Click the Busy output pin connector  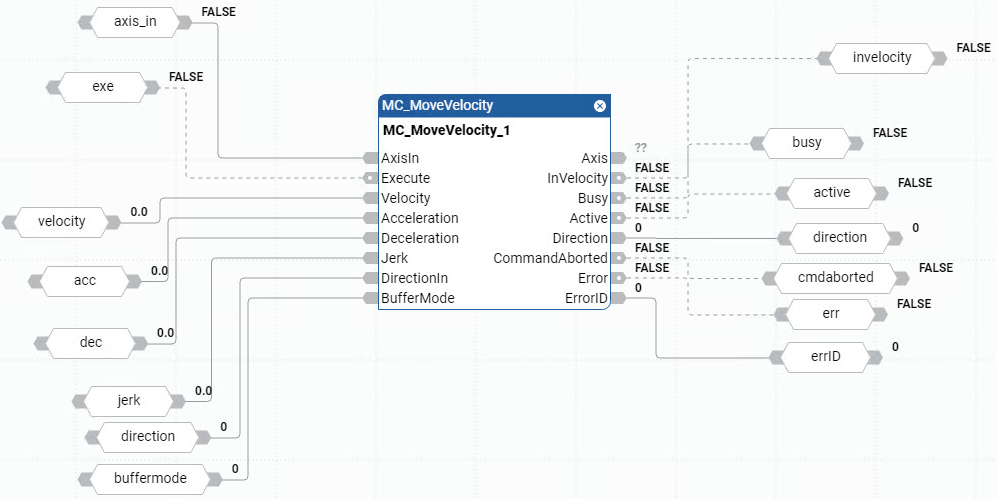[619, 198]
